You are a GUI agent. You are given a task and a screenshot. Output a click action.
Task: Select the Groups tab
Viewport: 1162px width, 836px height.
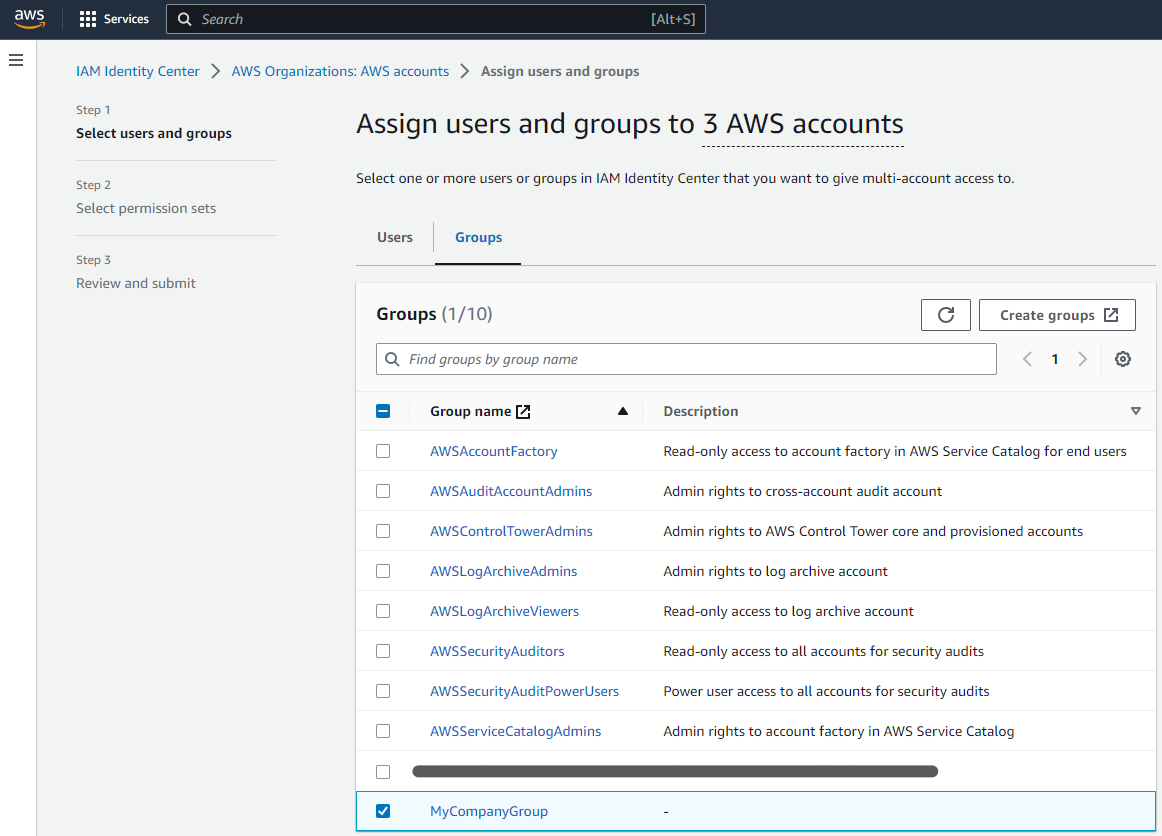[x=478, y=237]
